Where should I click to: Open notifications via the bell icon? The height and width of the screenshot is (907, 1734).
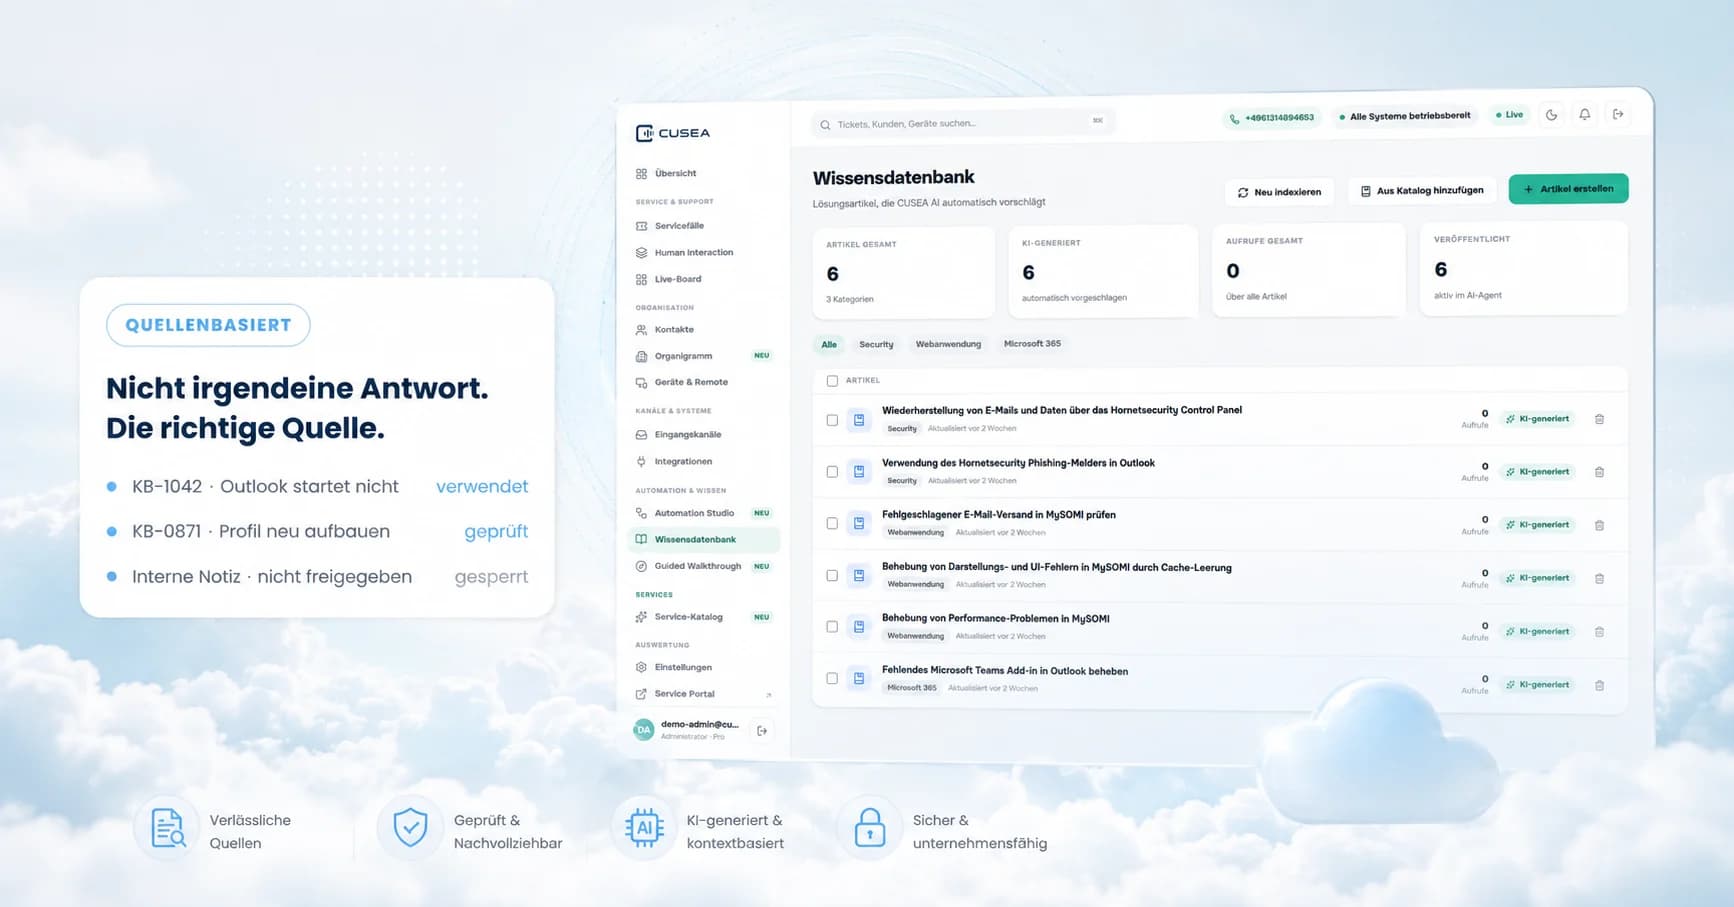1585,114
